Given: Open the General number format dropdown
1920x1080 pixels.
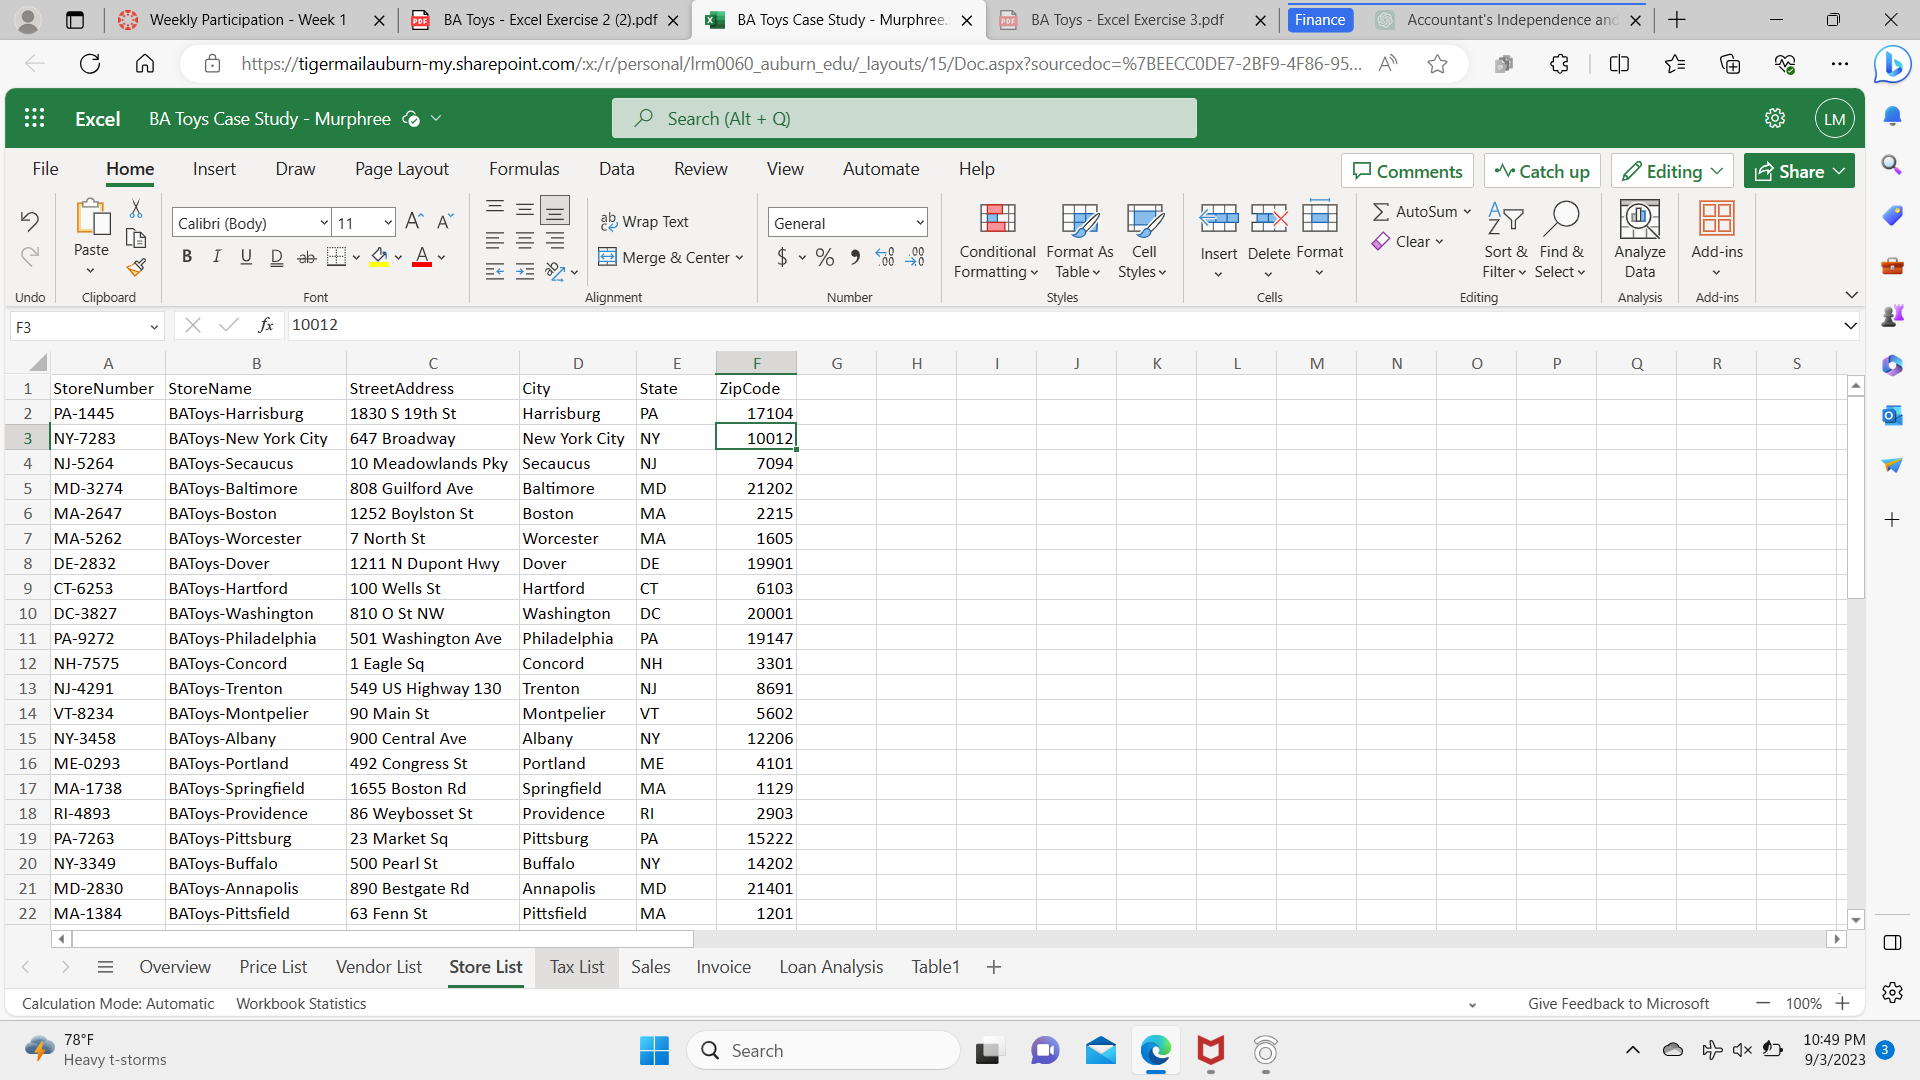Looking at the screenshot, I should [x=919, y=223].
